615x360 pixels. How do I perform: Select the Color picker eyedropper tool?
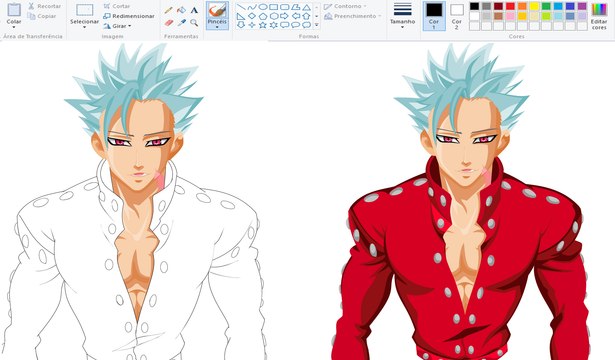click(x=181, y=23)
